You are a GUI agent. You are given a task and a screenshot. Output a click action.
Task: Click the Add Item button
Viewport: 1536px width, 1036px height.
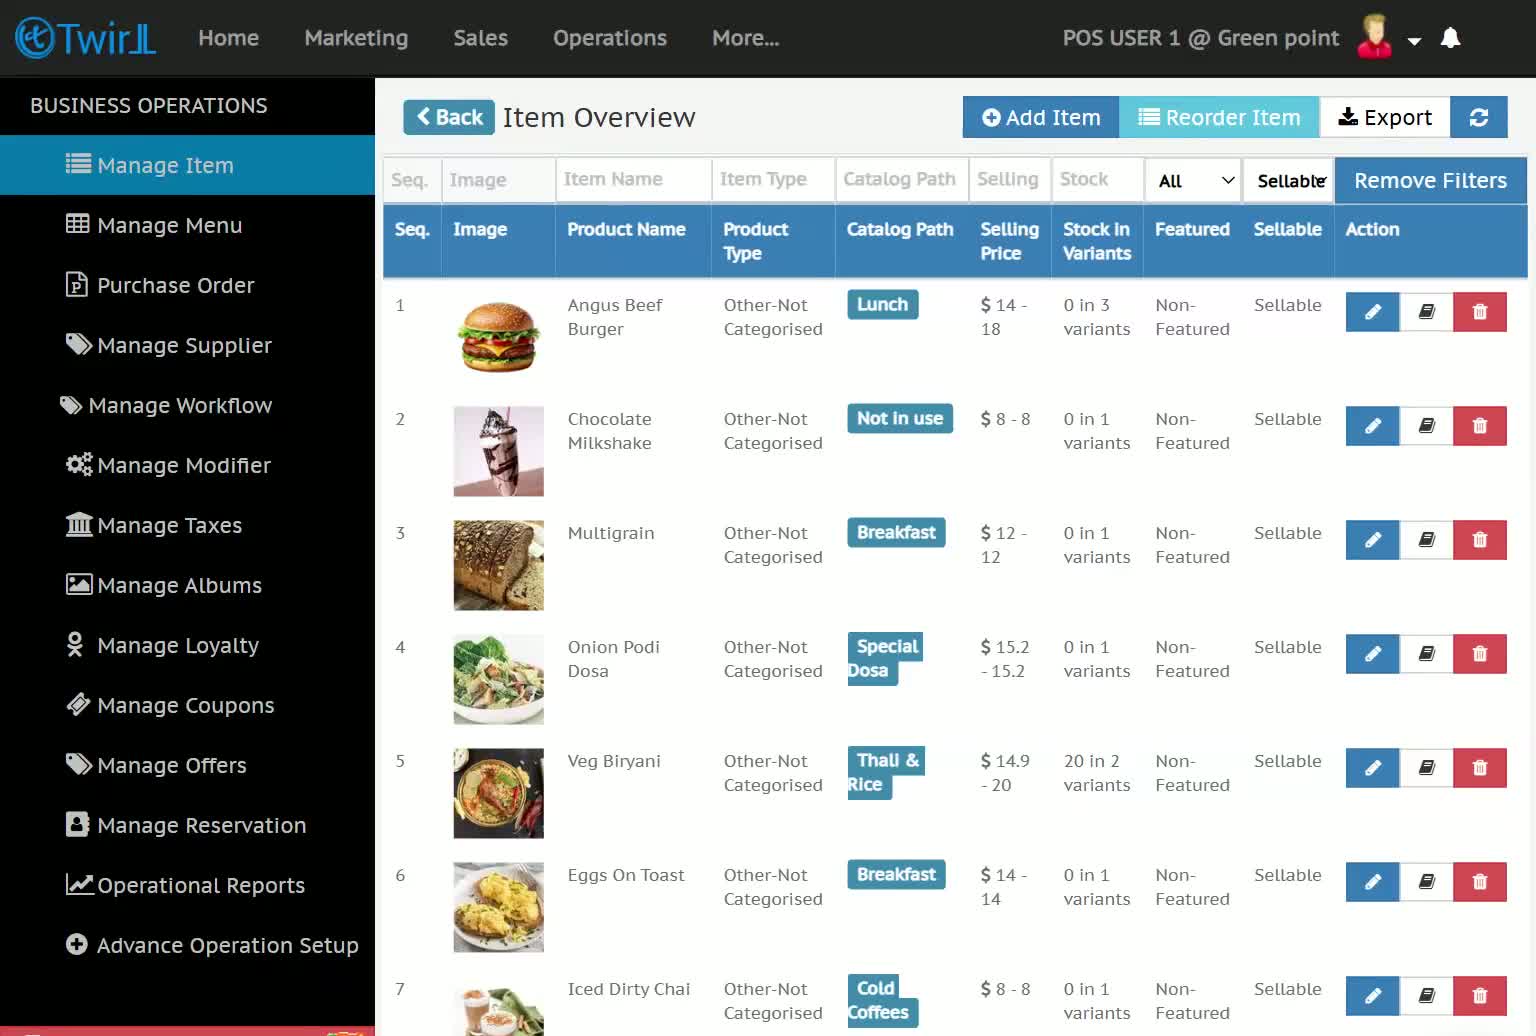coord(1041,117)
